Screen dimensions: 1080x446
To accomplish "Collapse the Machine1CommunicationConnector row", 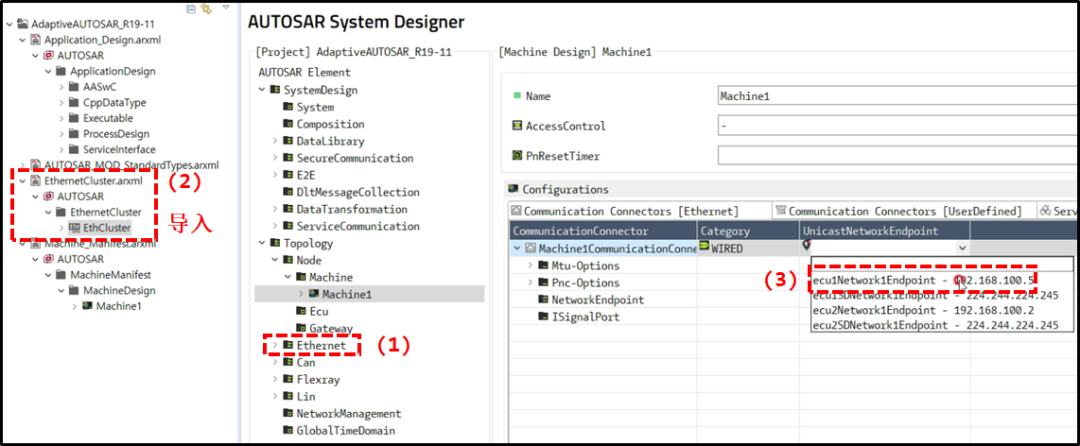I will (517, 248).
